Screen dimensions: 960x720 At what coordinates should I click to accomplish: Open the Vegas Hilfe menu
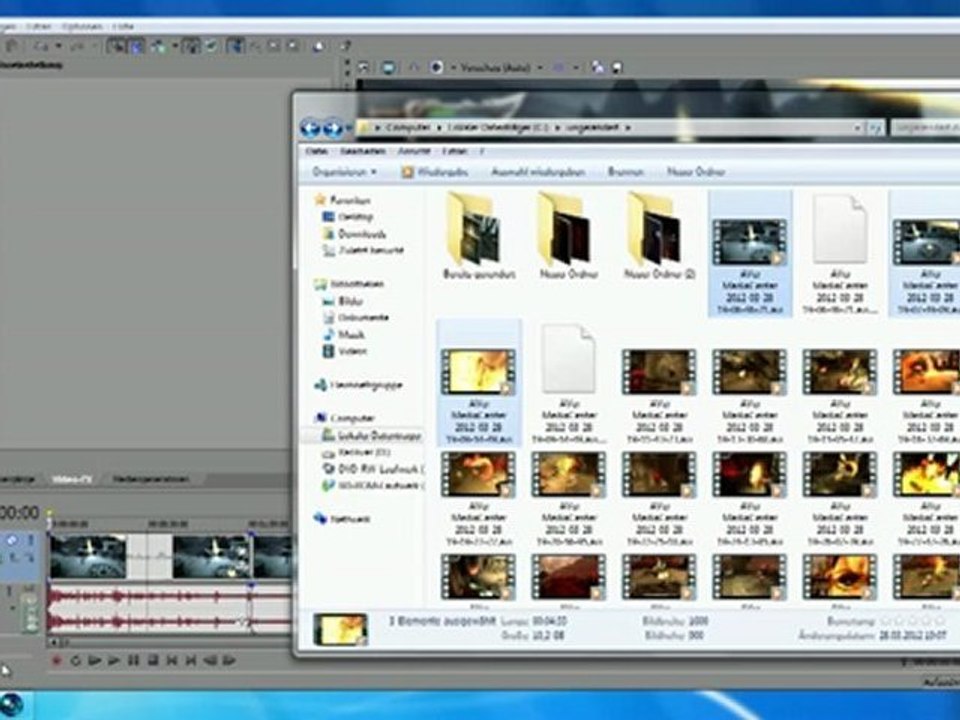pyautogui.click(x=123, y=27)
